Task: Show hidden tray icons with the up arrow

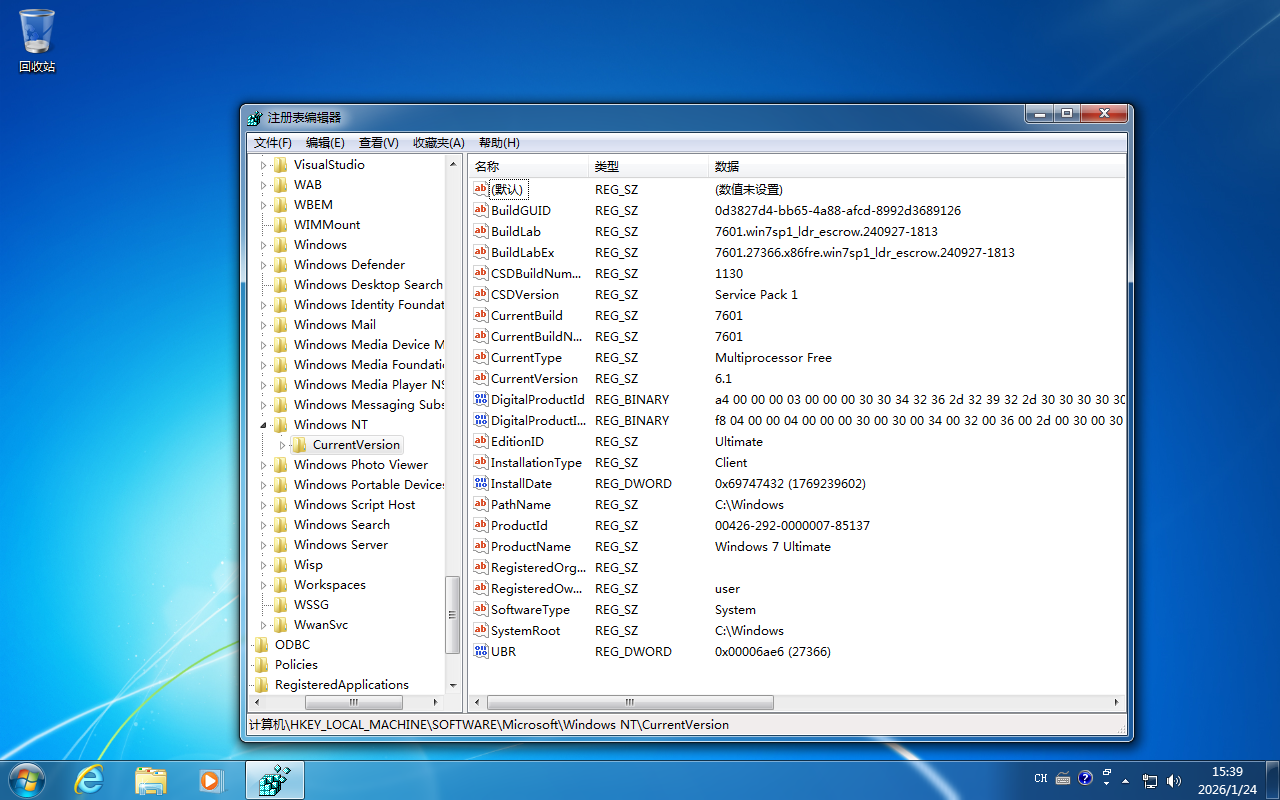Action: (x=1123, y=780)
